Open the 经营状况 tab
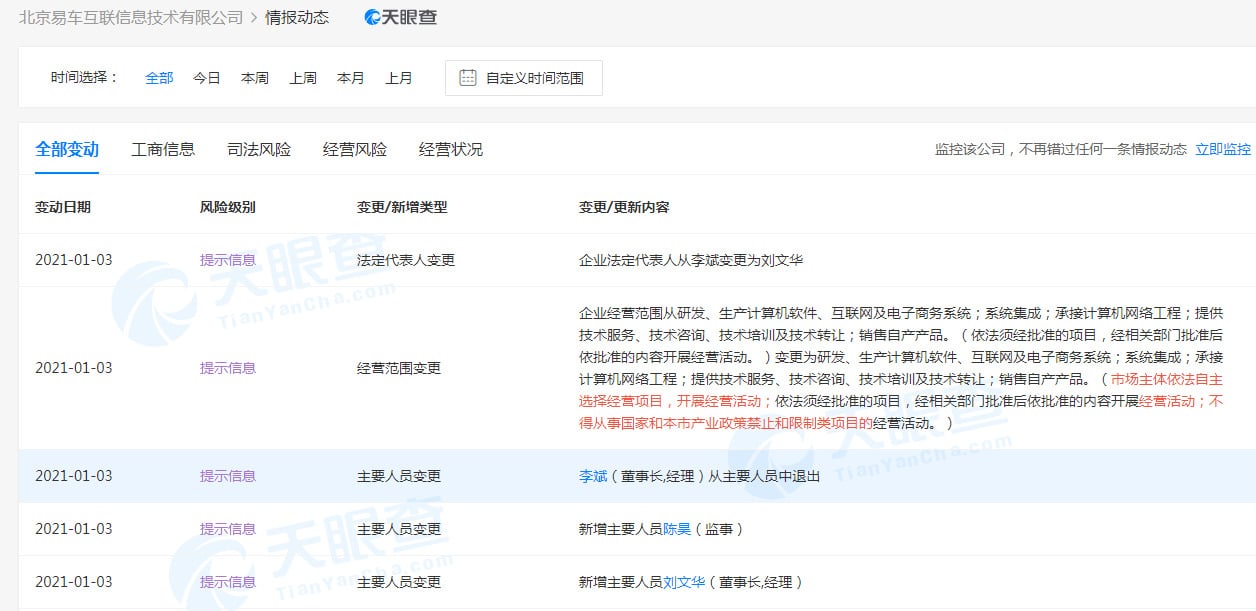Screen dimensions: 1256x611 [450, 149]
